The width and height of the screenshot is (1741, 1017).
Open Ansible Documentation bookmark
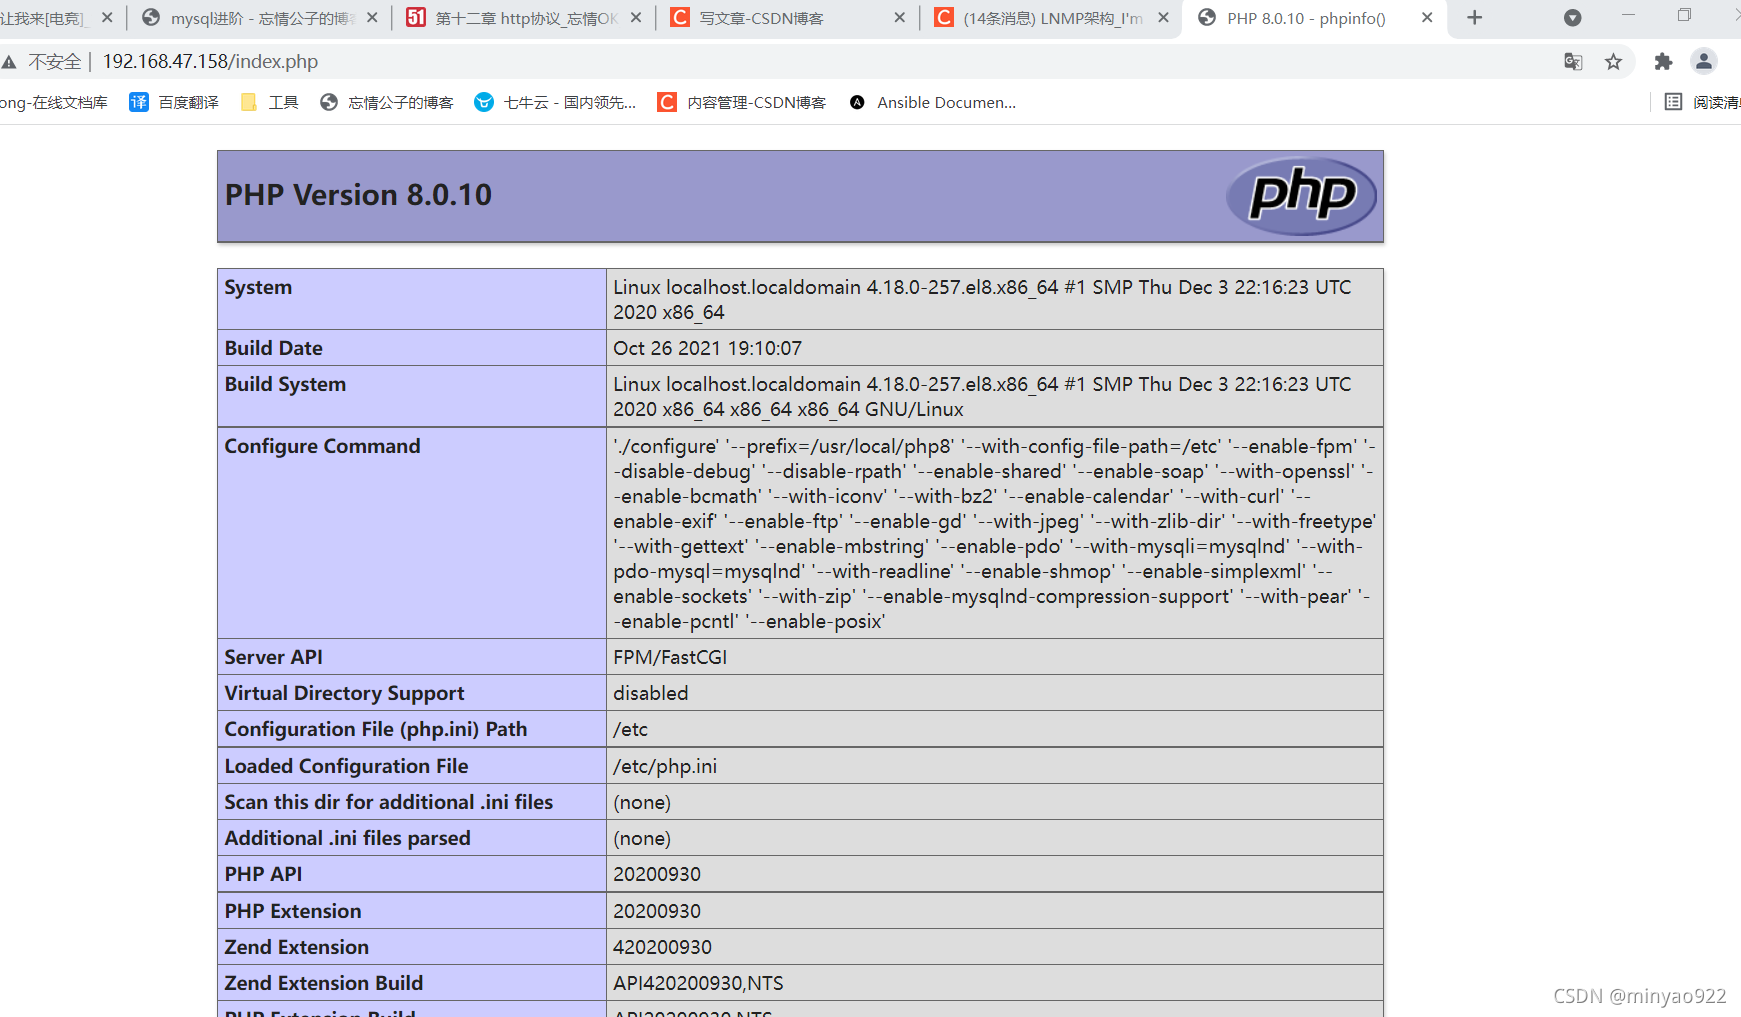[933, 103]
